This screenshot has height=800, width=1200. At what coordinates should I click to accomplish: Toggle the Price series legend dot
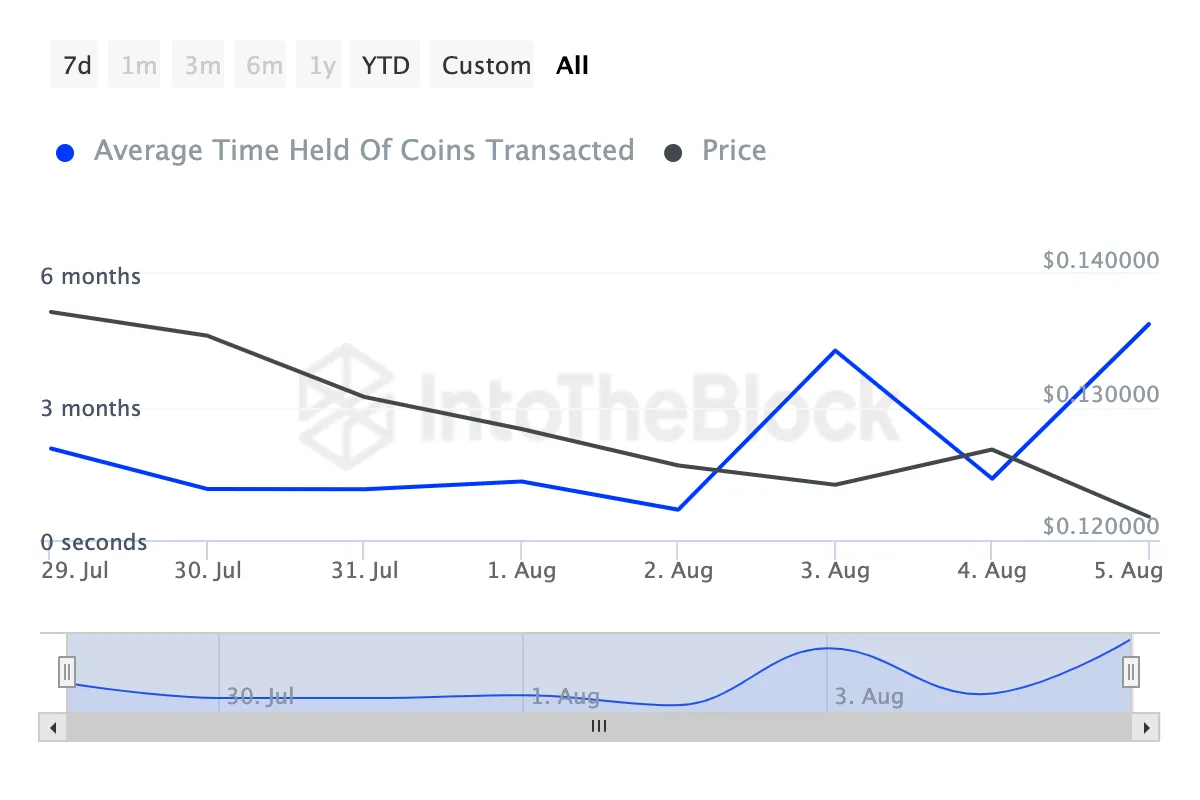674,153
